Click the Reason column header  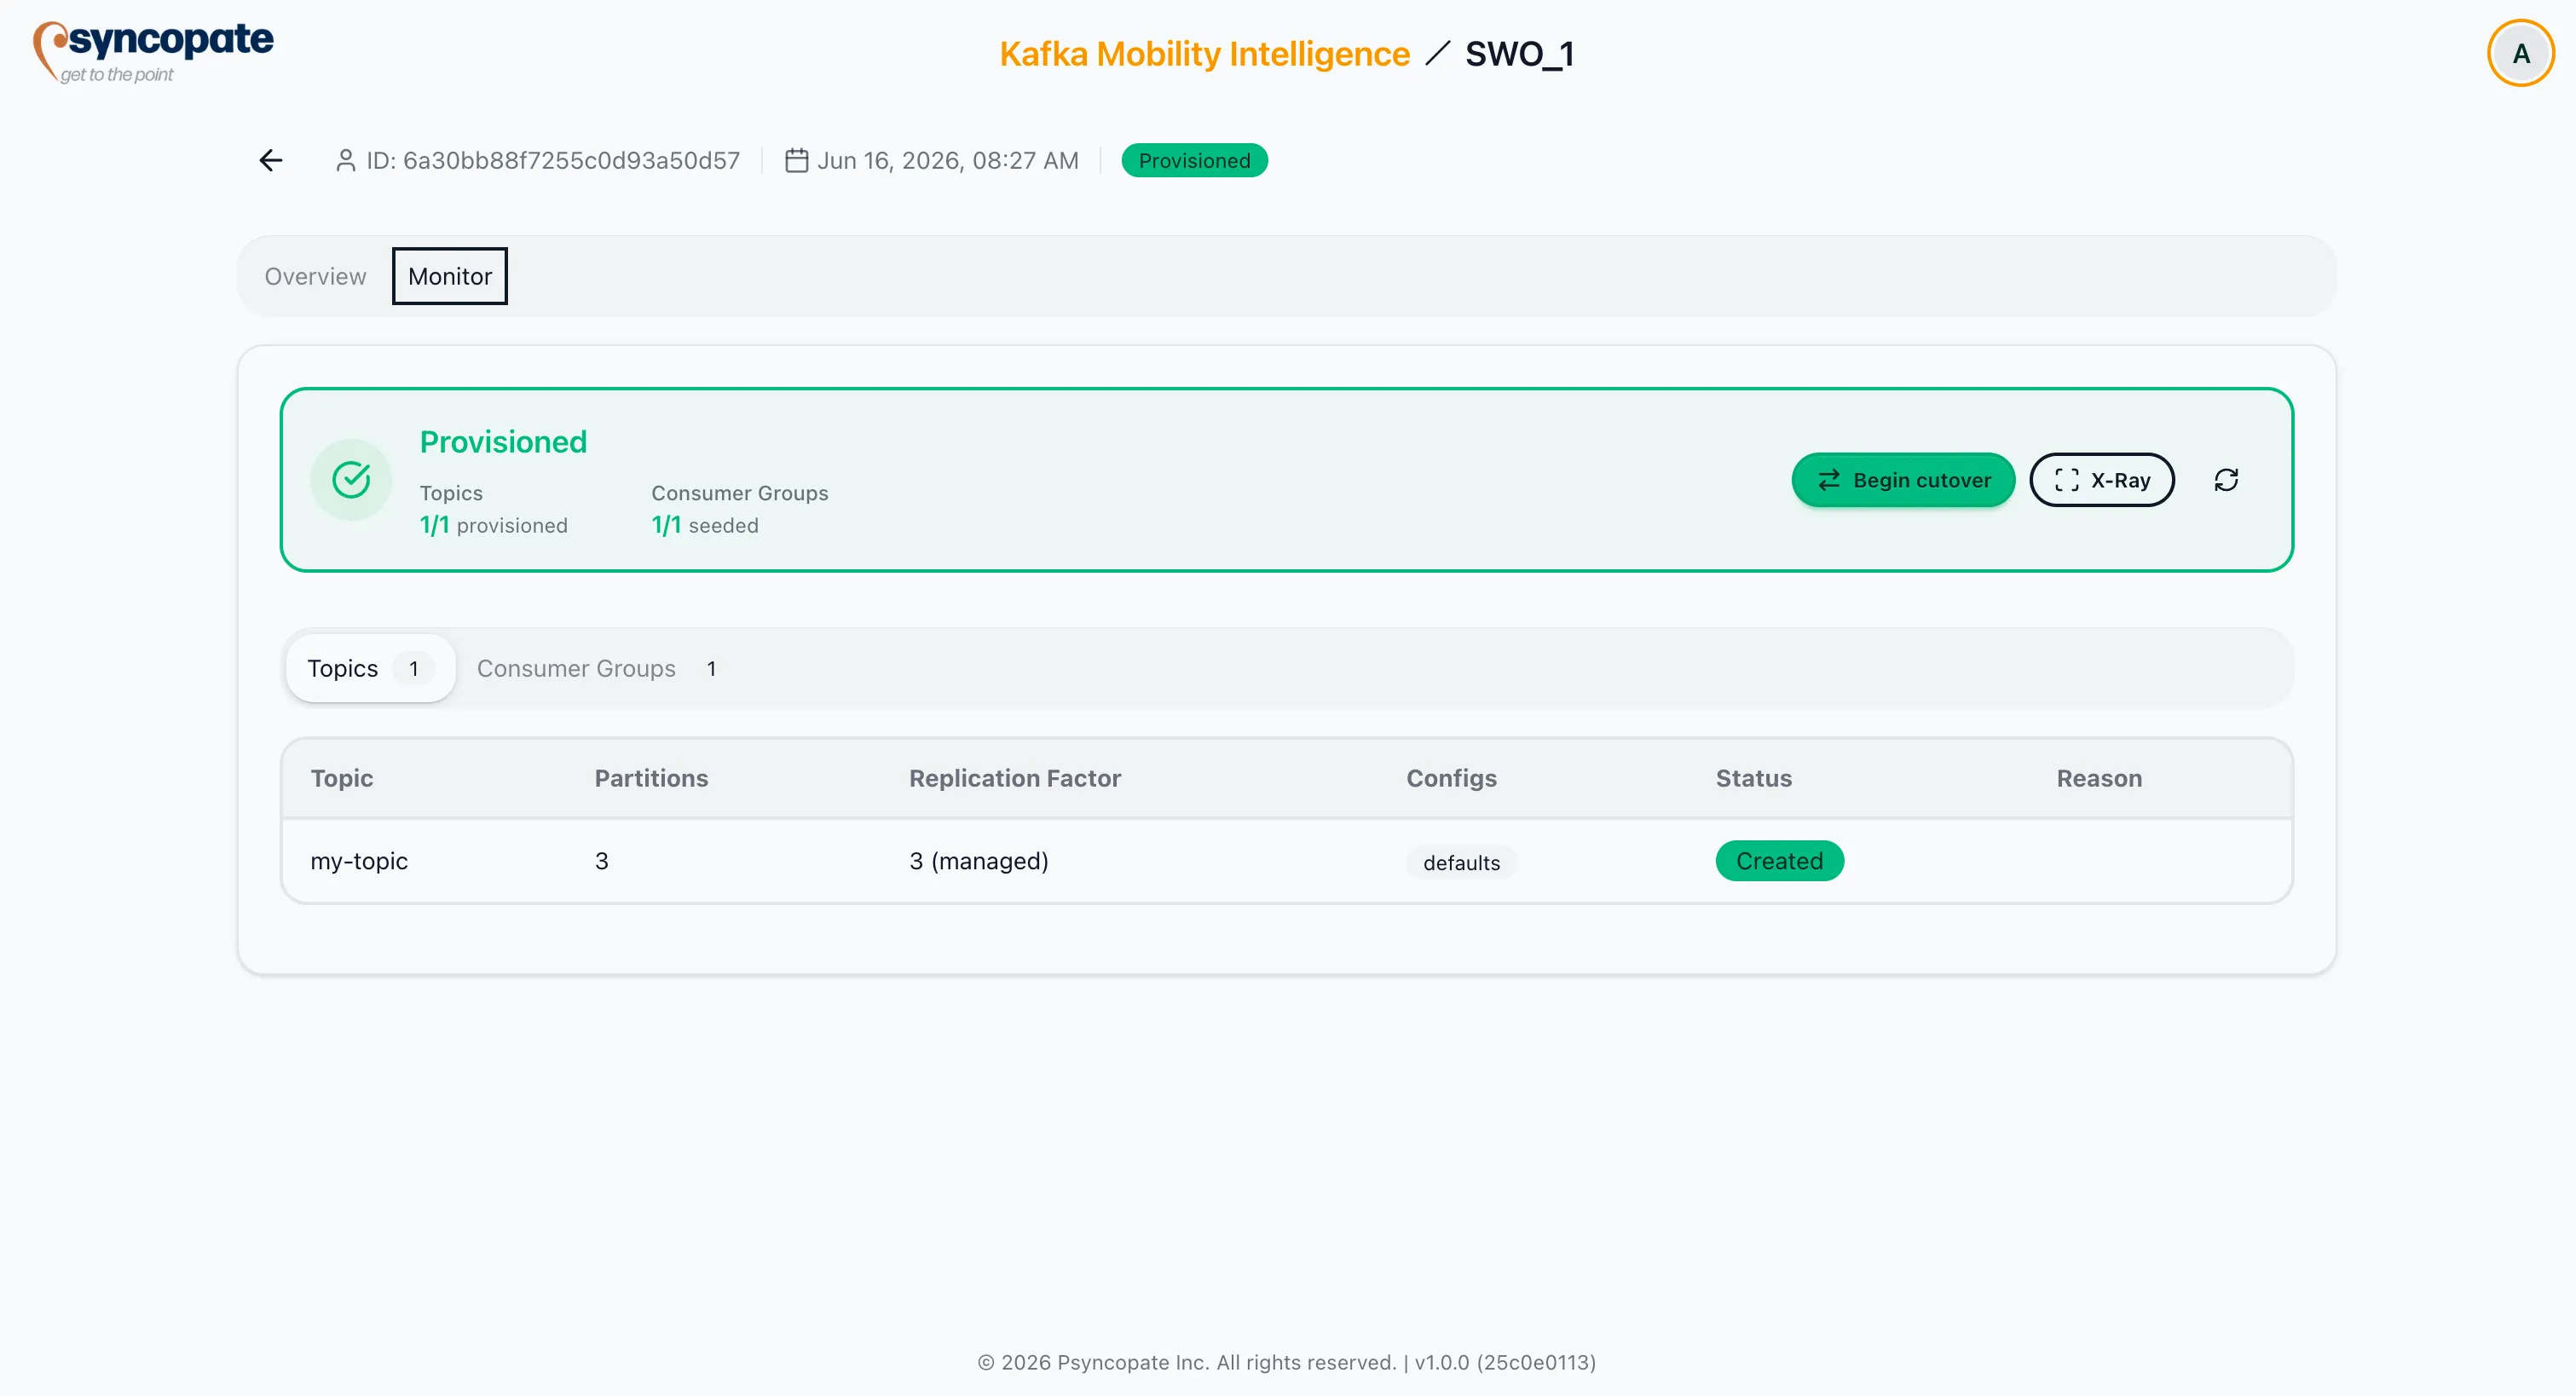[2099, 778]
